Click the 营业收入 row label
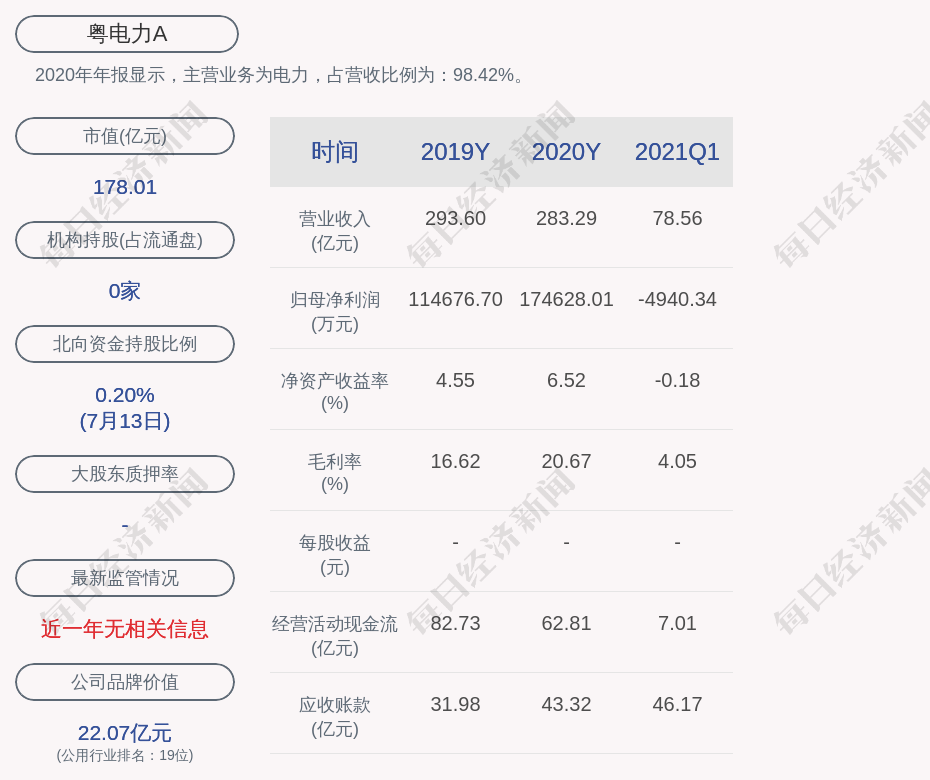The image size is (930, 780). [x=335, y=230]
